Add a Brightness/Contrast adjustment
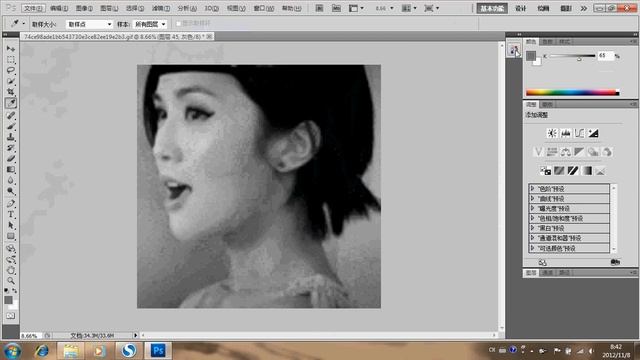Screen dimensions: 640x360 (552, 133)
